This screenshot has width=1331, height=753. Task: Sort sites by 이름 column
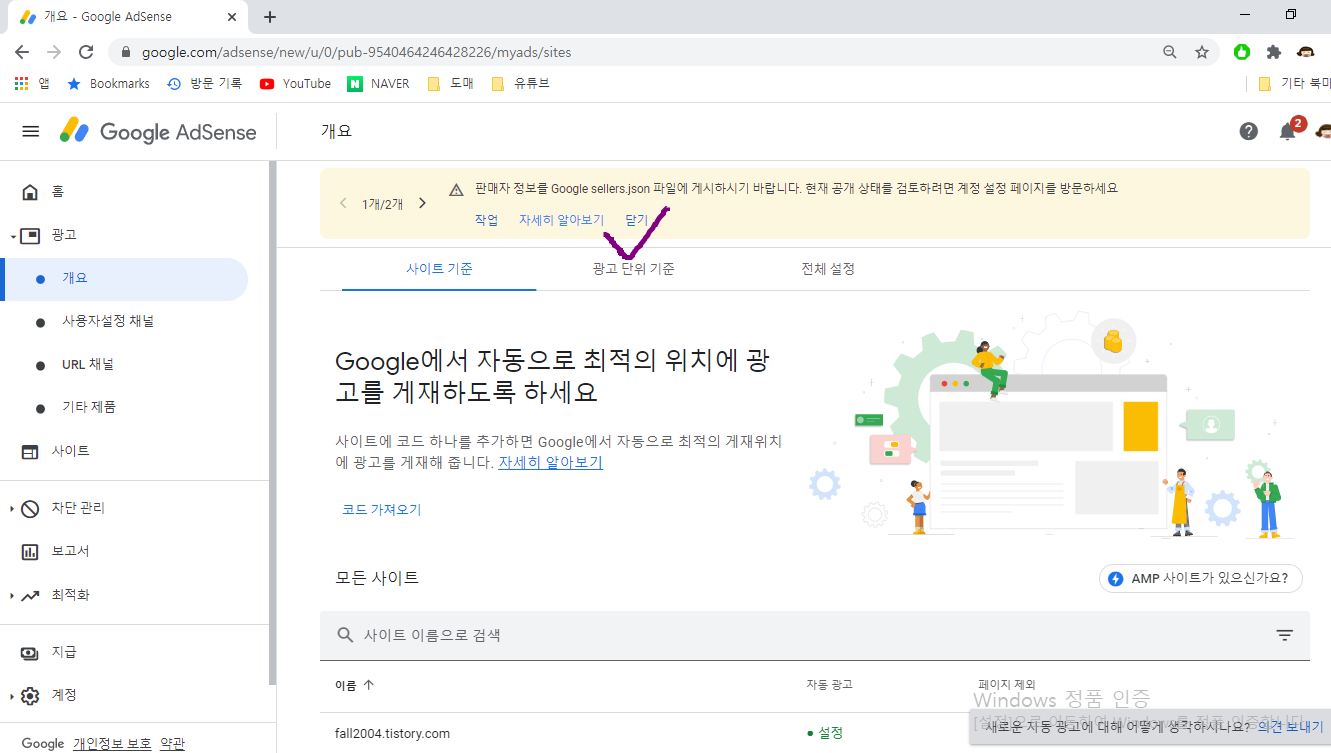click(355, 685)
